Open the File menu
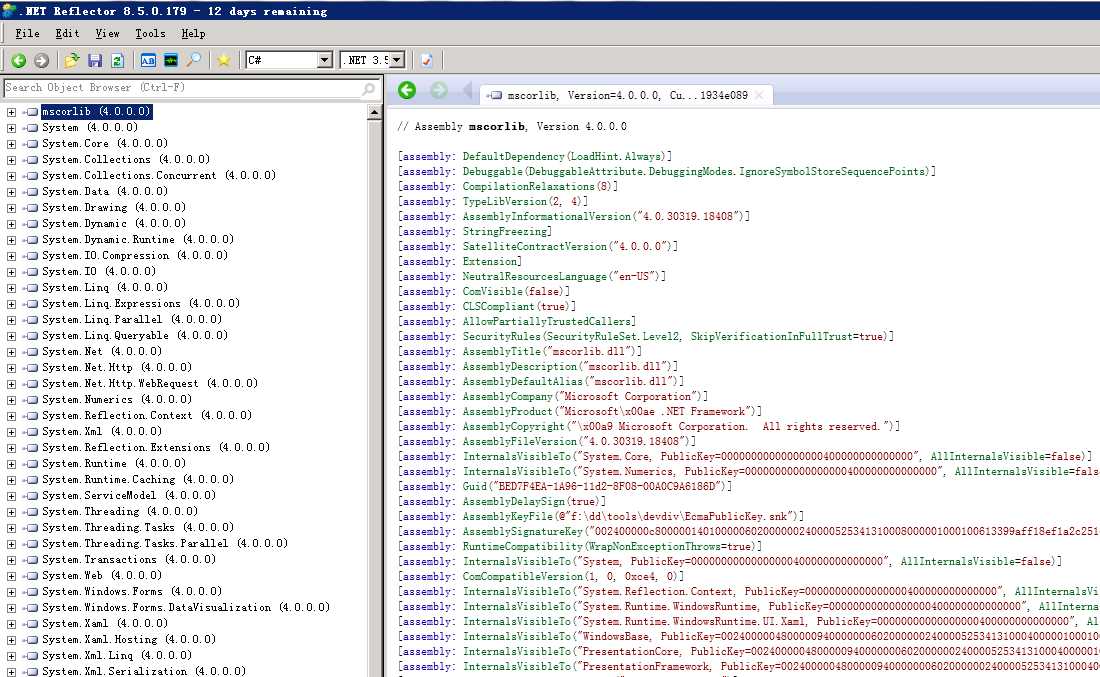Screen dimensions: 1100x677 27,34
